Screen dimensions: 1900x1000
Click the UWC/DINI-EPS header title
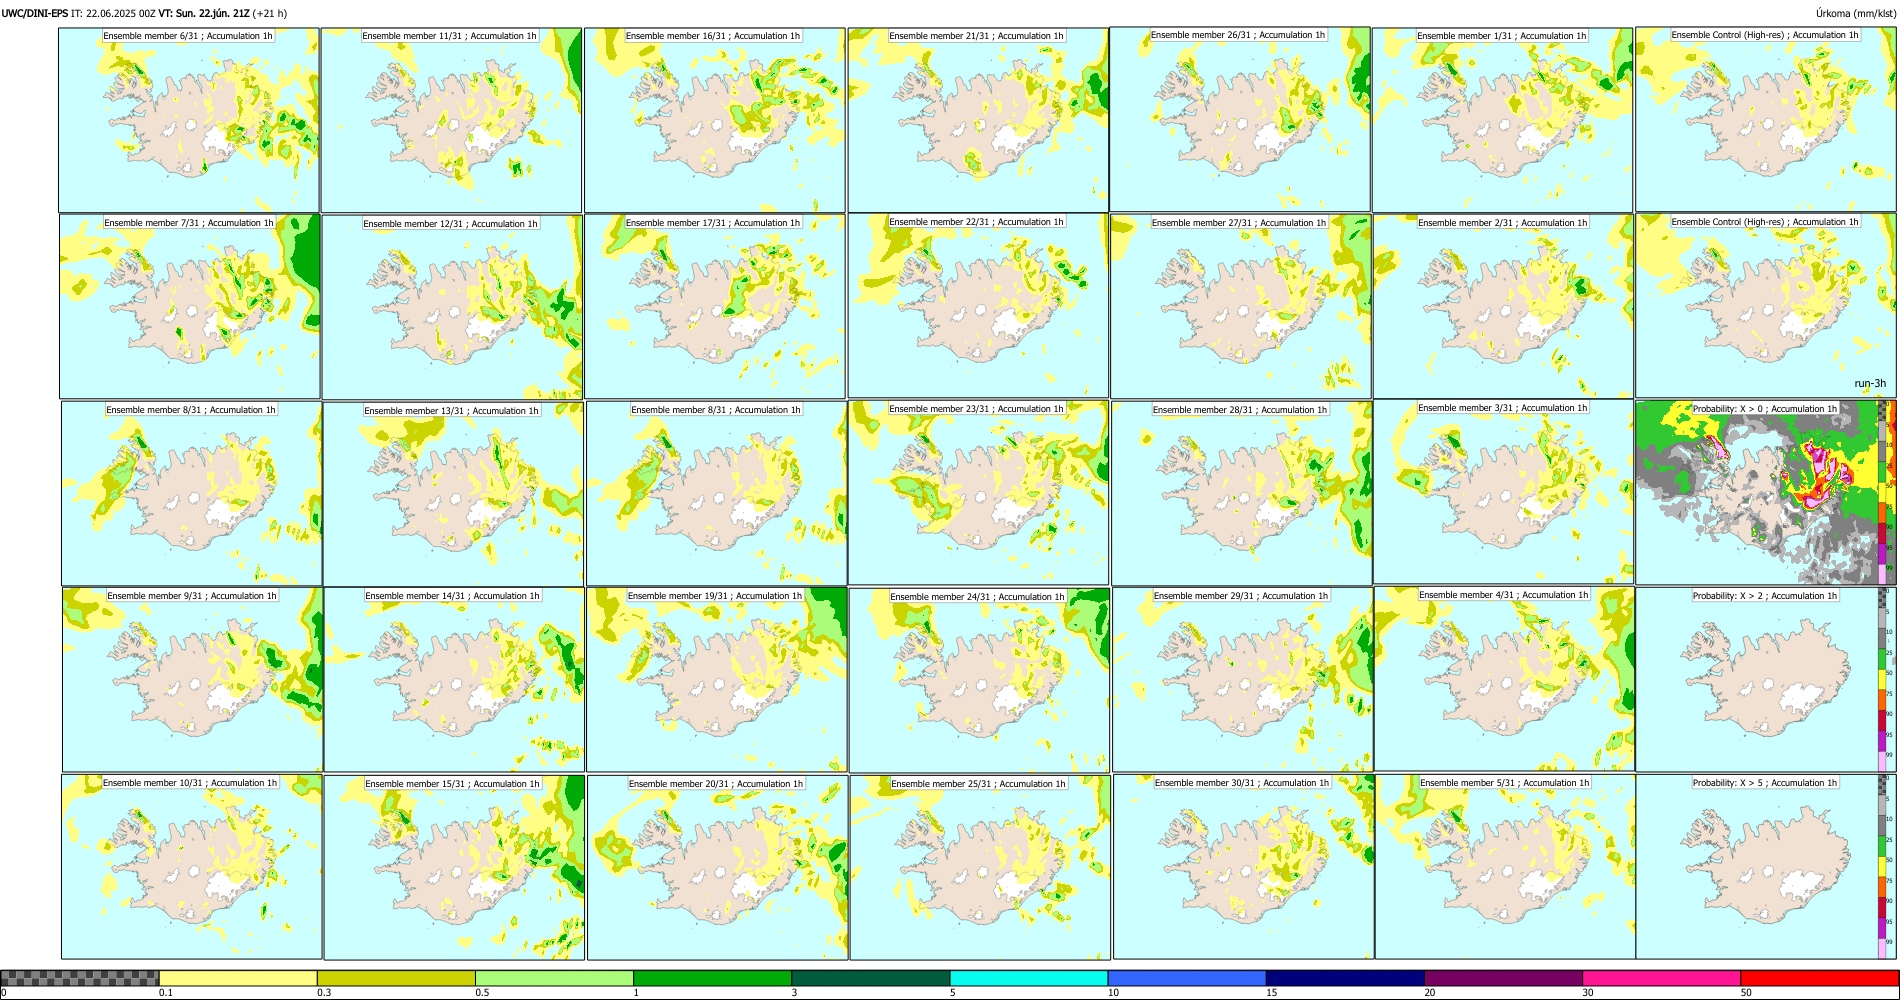(35, 13)
